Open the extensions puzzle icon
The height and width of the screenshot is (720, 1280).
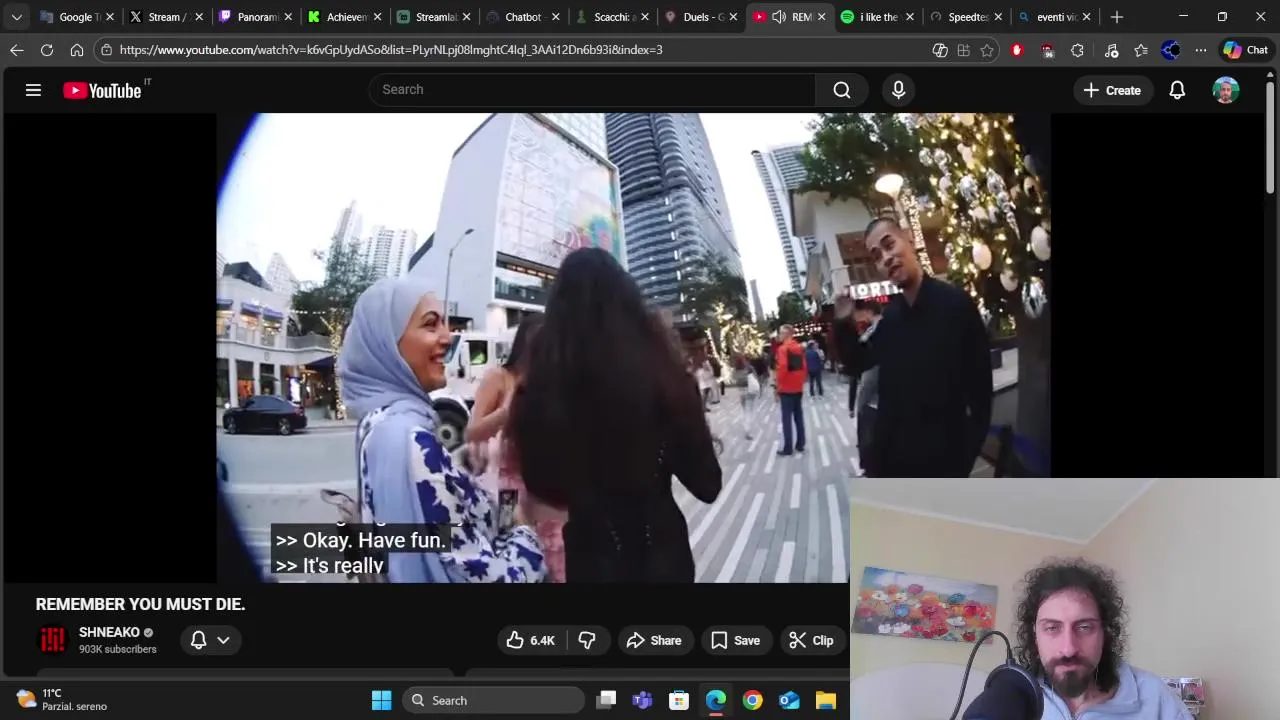tap(1077, 50)
